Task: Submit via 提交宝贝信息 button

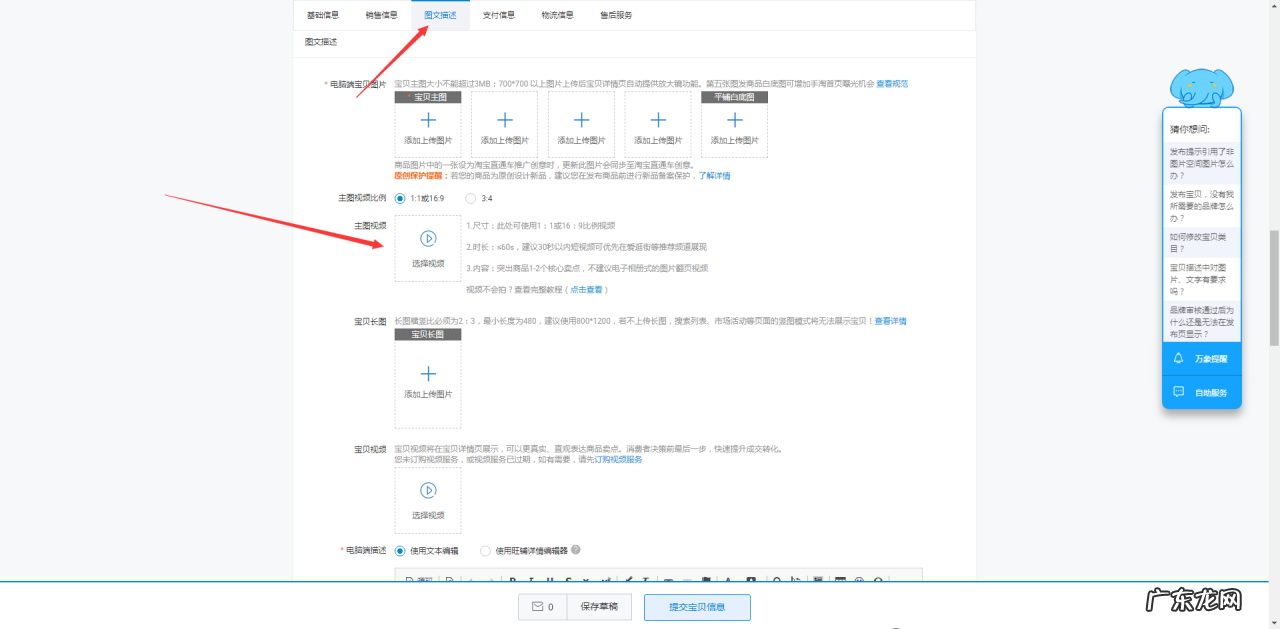Action: click(696, 607)
